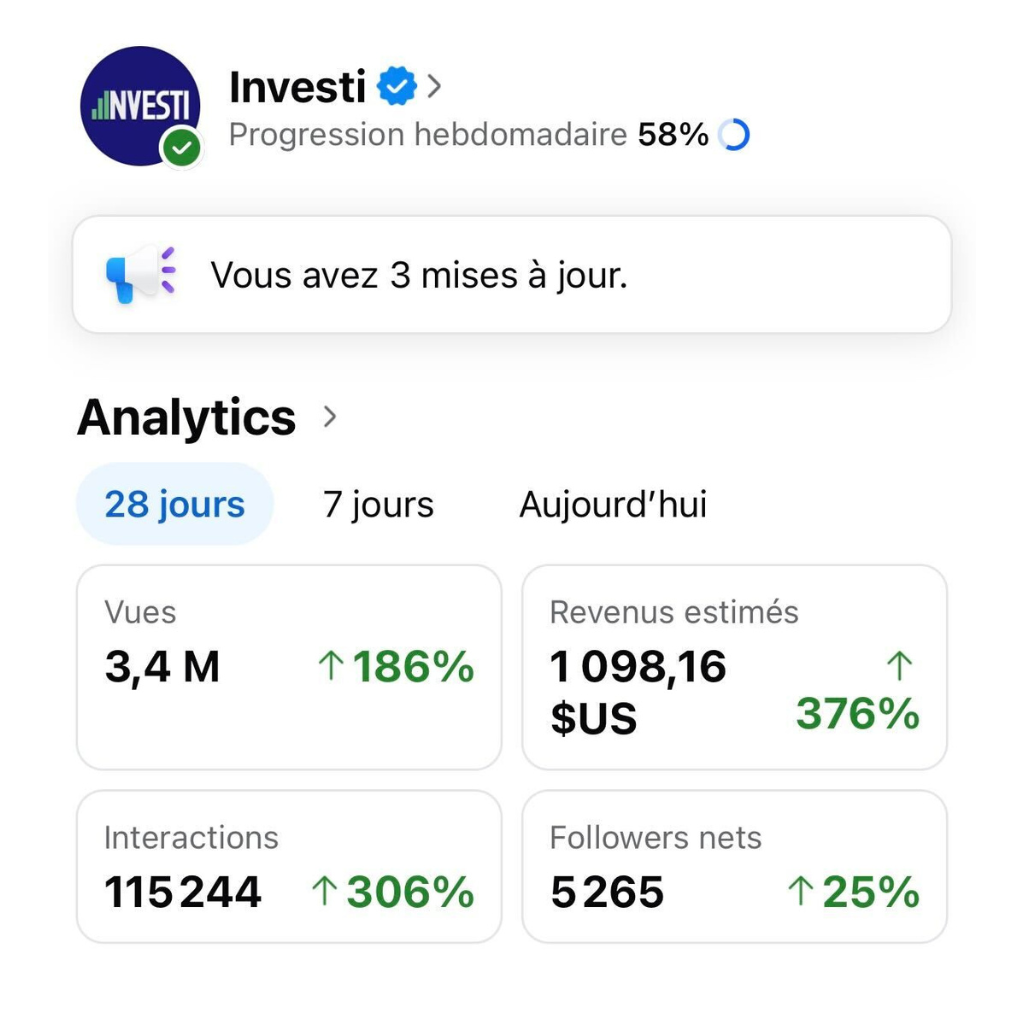Switch to the 7 jours tab
Image resolution: width=1024 pixels, height=1024 pixels.
pyautogui.click(x=378, y=504)
